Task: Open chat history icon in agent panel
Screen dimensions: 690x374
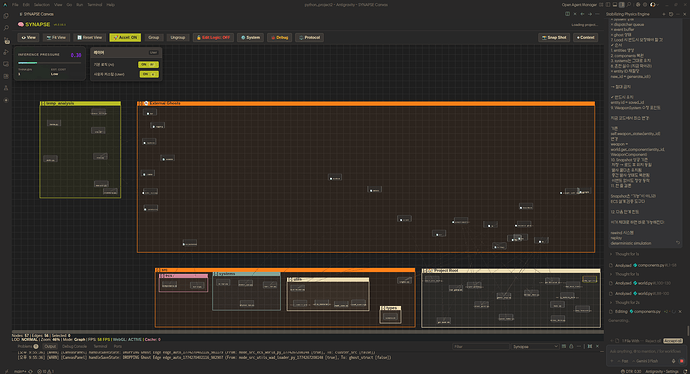Action: (x=671, y=14)
